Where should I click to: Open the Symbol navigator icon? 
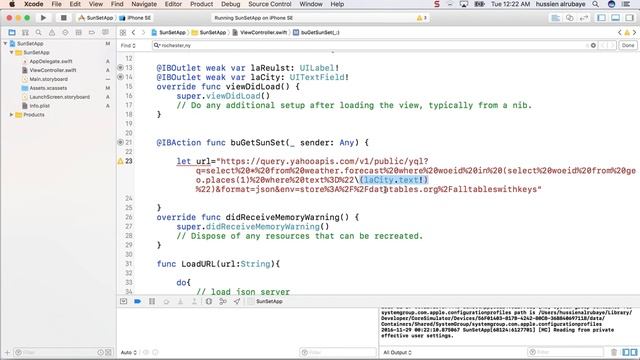coord(25,32)
